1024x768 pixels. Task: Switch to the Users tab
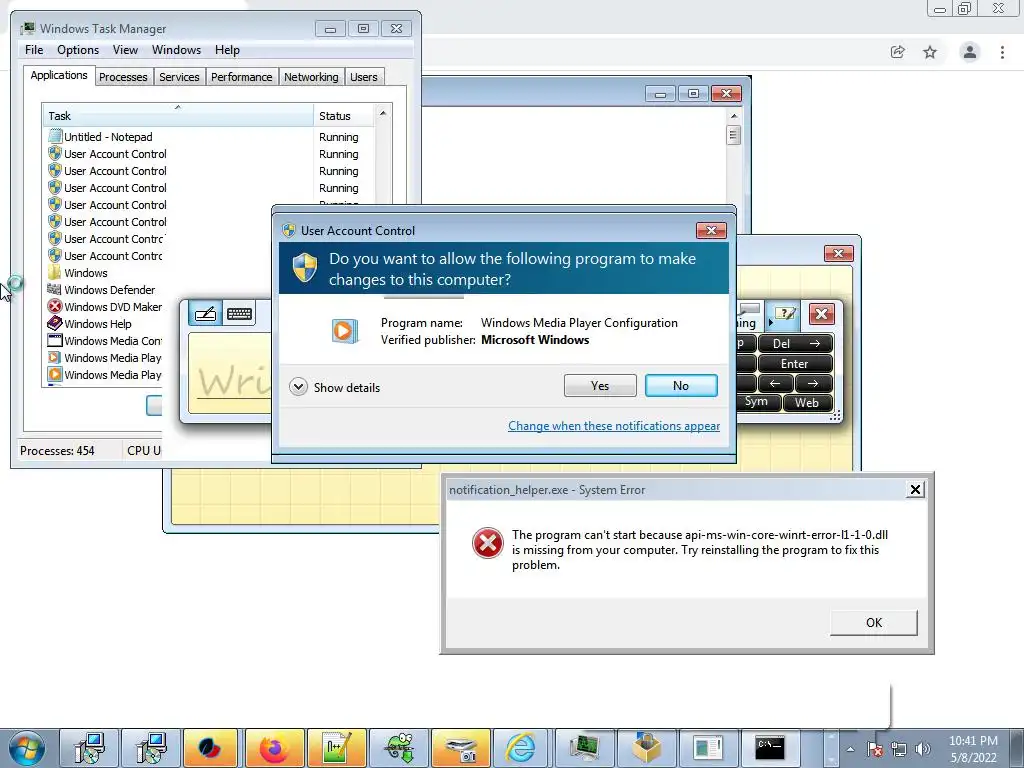(x=364, y=77)
